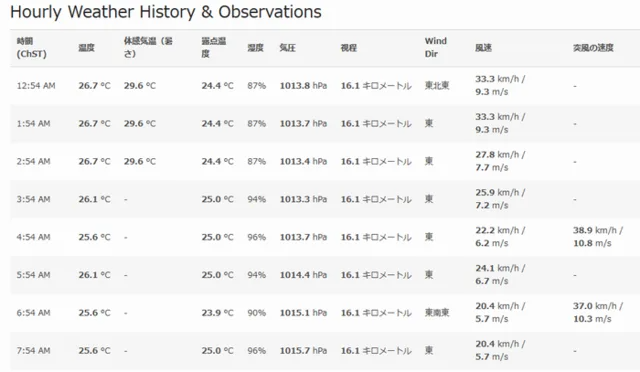Click the 94% humidity at 3:54 AM

[256, 199]
